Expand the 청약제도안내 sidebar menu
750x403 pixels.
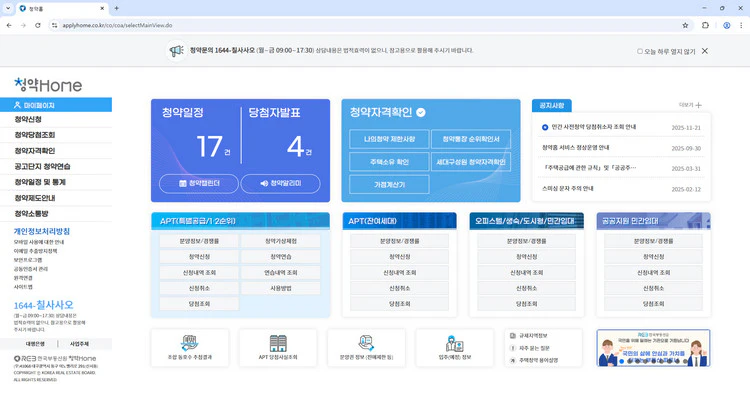click(x=34, y=198)
